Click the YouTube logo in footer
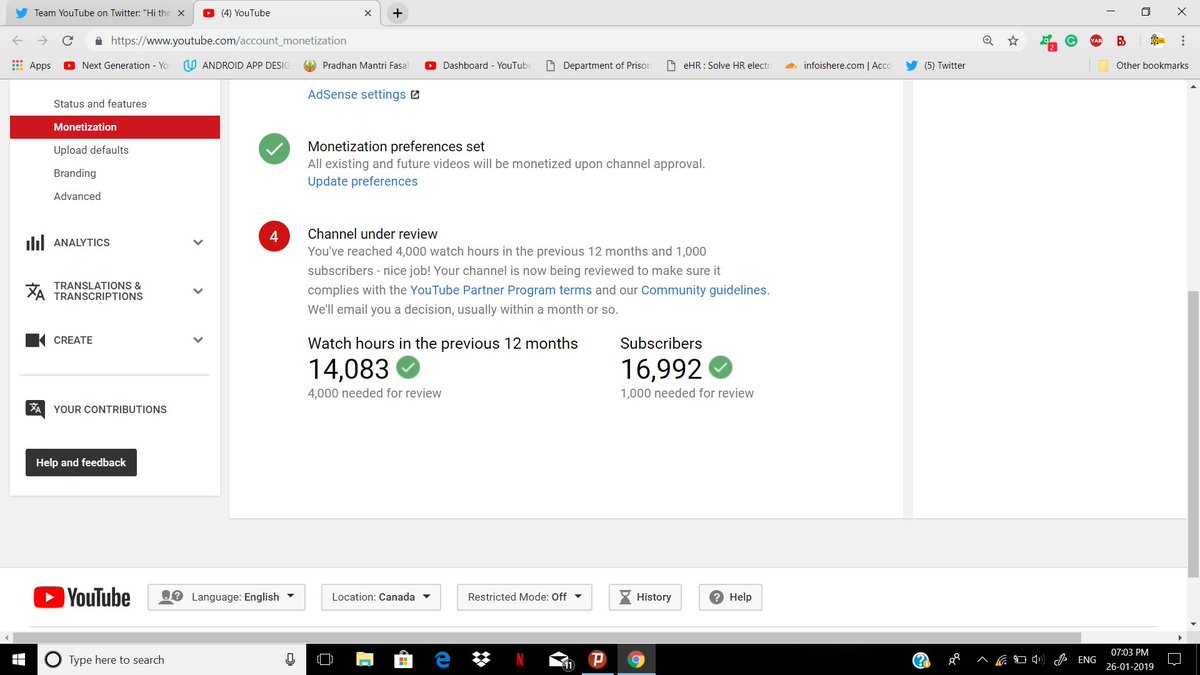The height and width of the screenshot is (675, 1200). [82, 597]
